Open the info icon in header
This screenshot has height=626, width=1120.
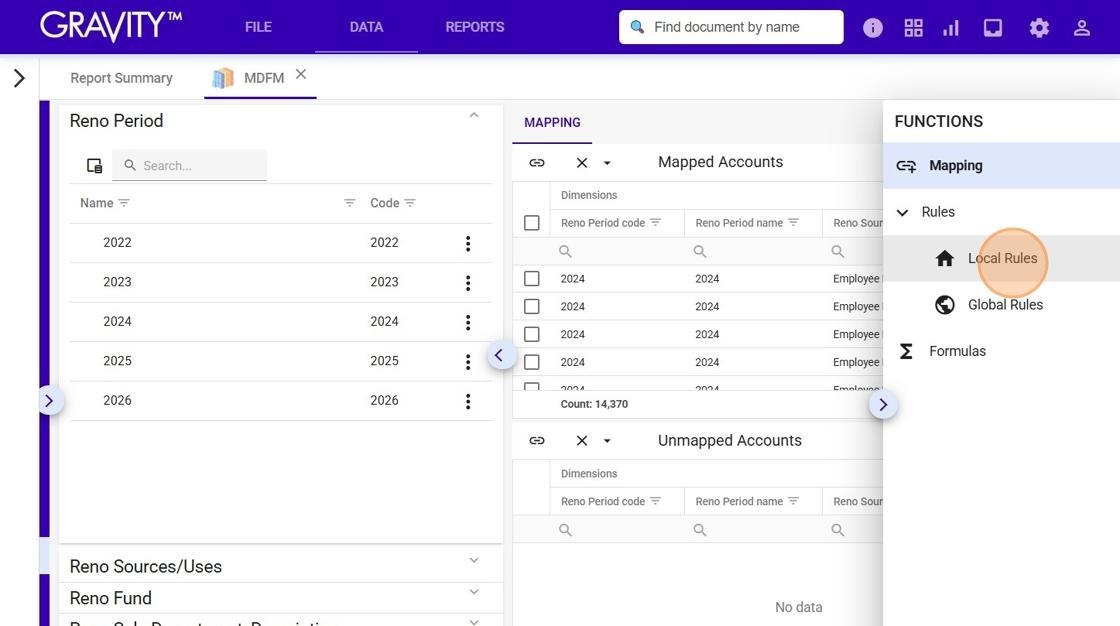pyautogui.click(x=872, y=28)
